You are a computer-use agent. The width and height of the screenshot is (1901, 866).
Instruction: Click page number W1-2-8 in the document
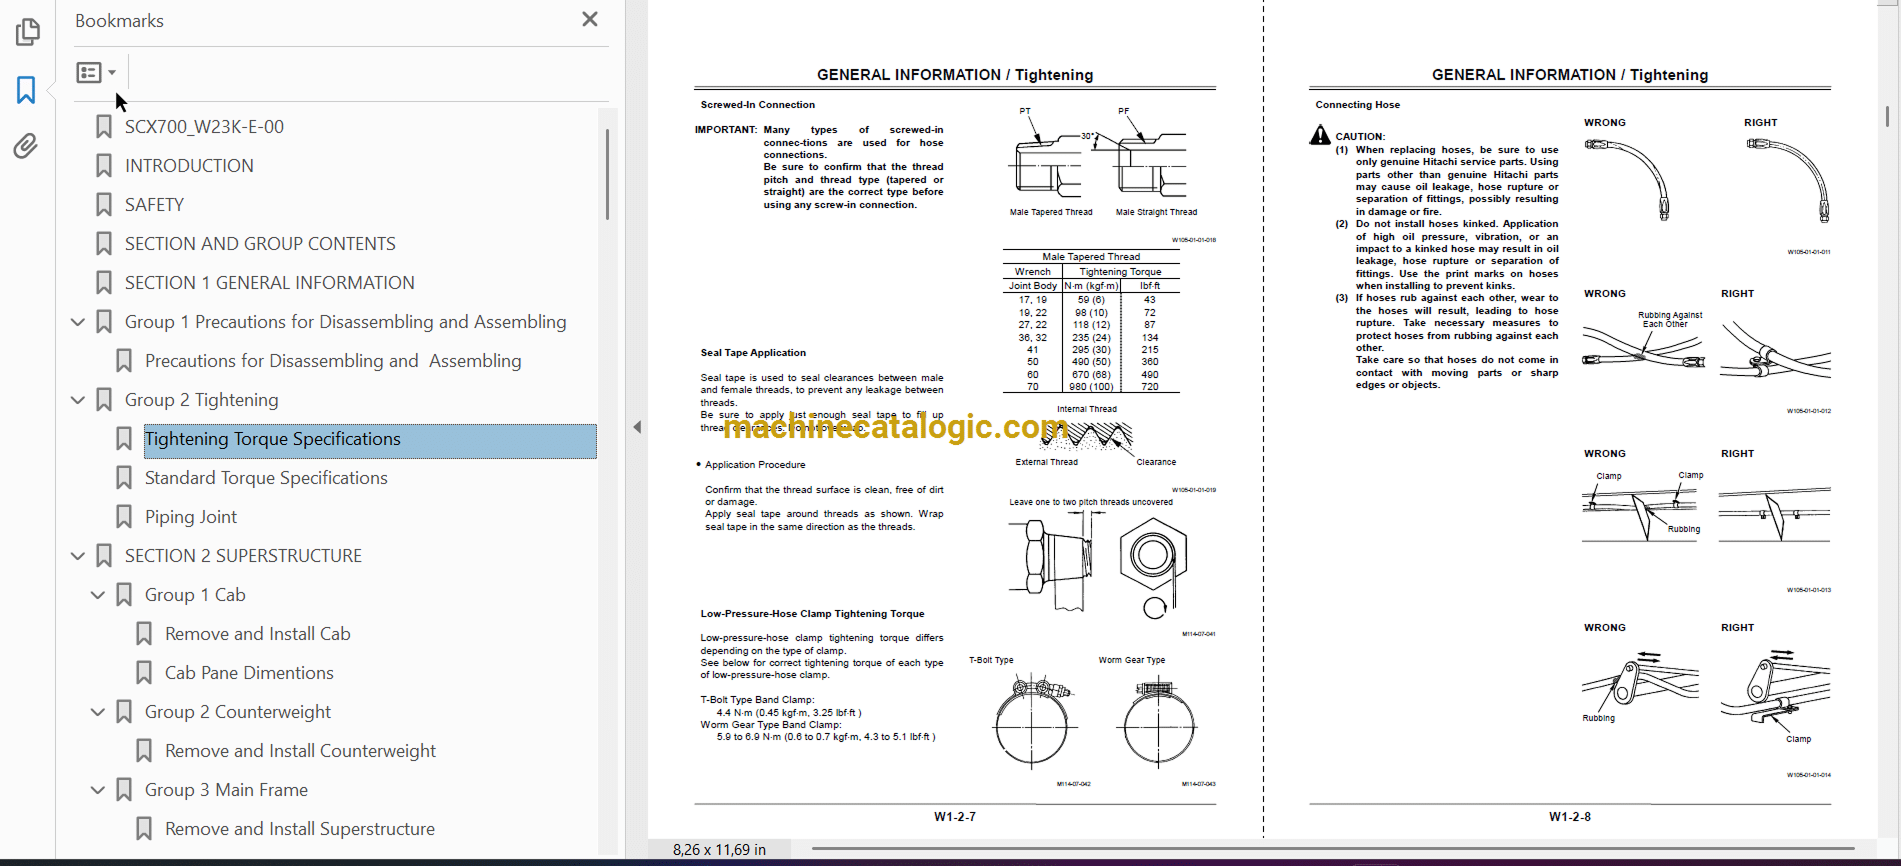coord(1570,817)
